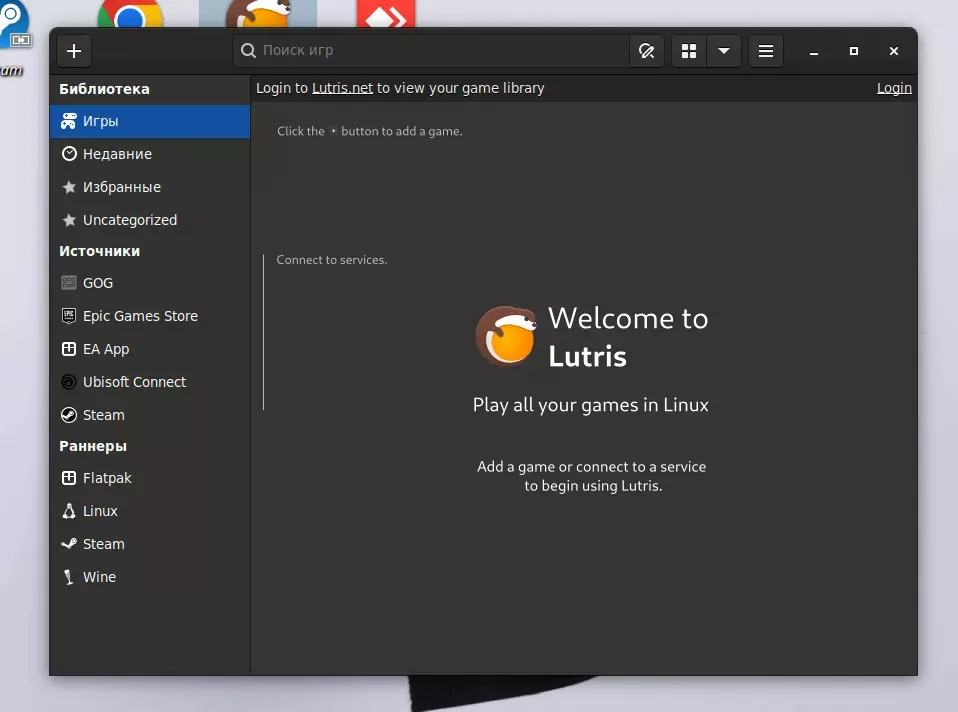The height and width of the screenshot is (712, 958).
Task: Show 'Избранные' favorite games
Action: tap(121, 187)
